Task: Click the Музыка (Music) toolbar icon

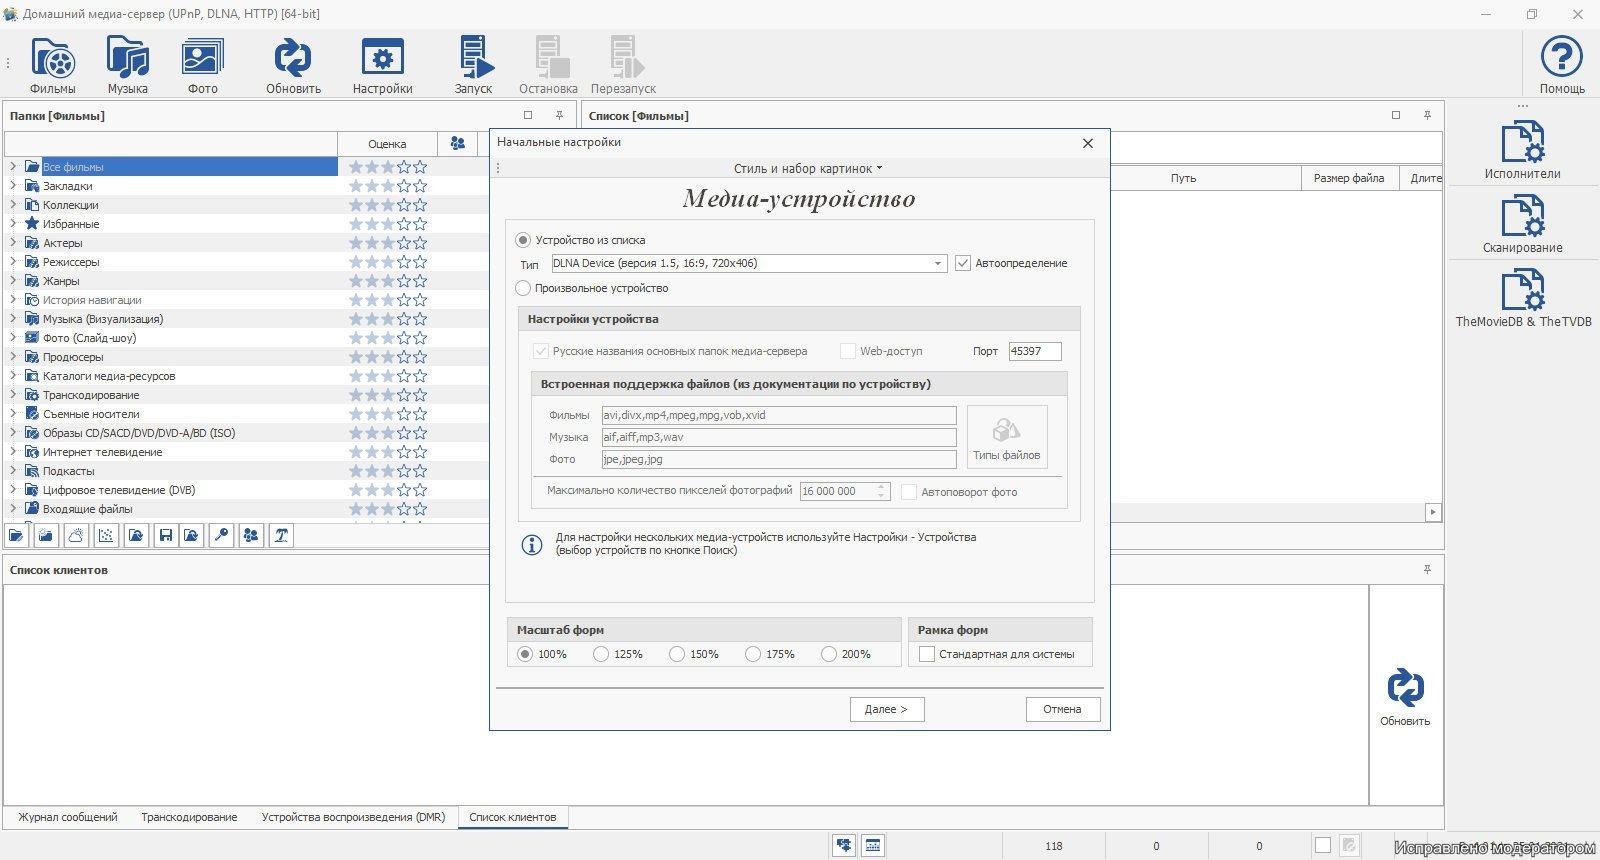Action: [x=127, y=65]
